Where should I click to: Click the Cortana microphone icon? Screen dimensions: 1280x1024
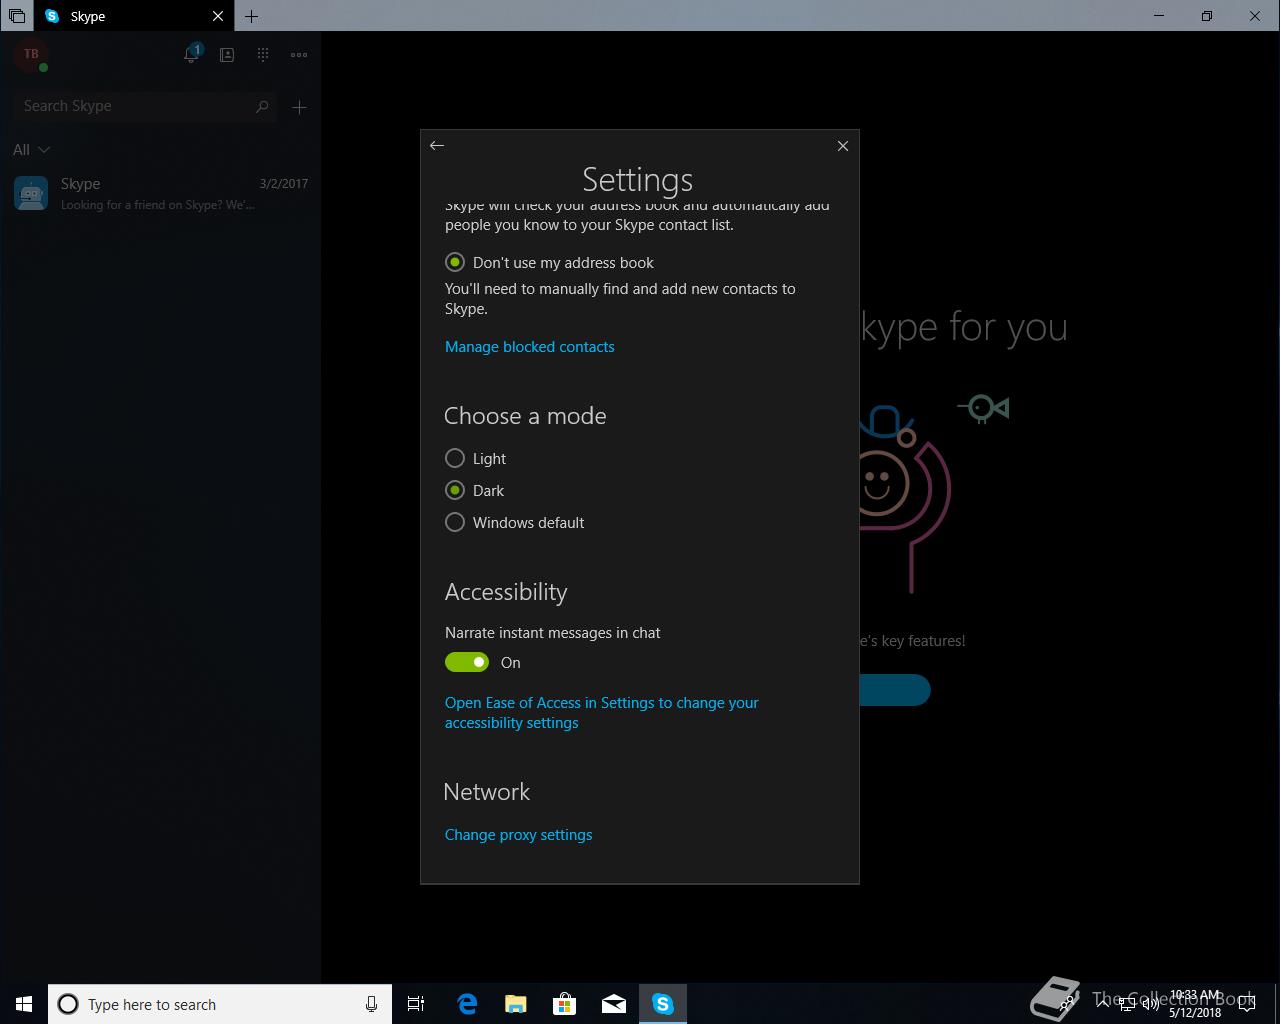371,1004
